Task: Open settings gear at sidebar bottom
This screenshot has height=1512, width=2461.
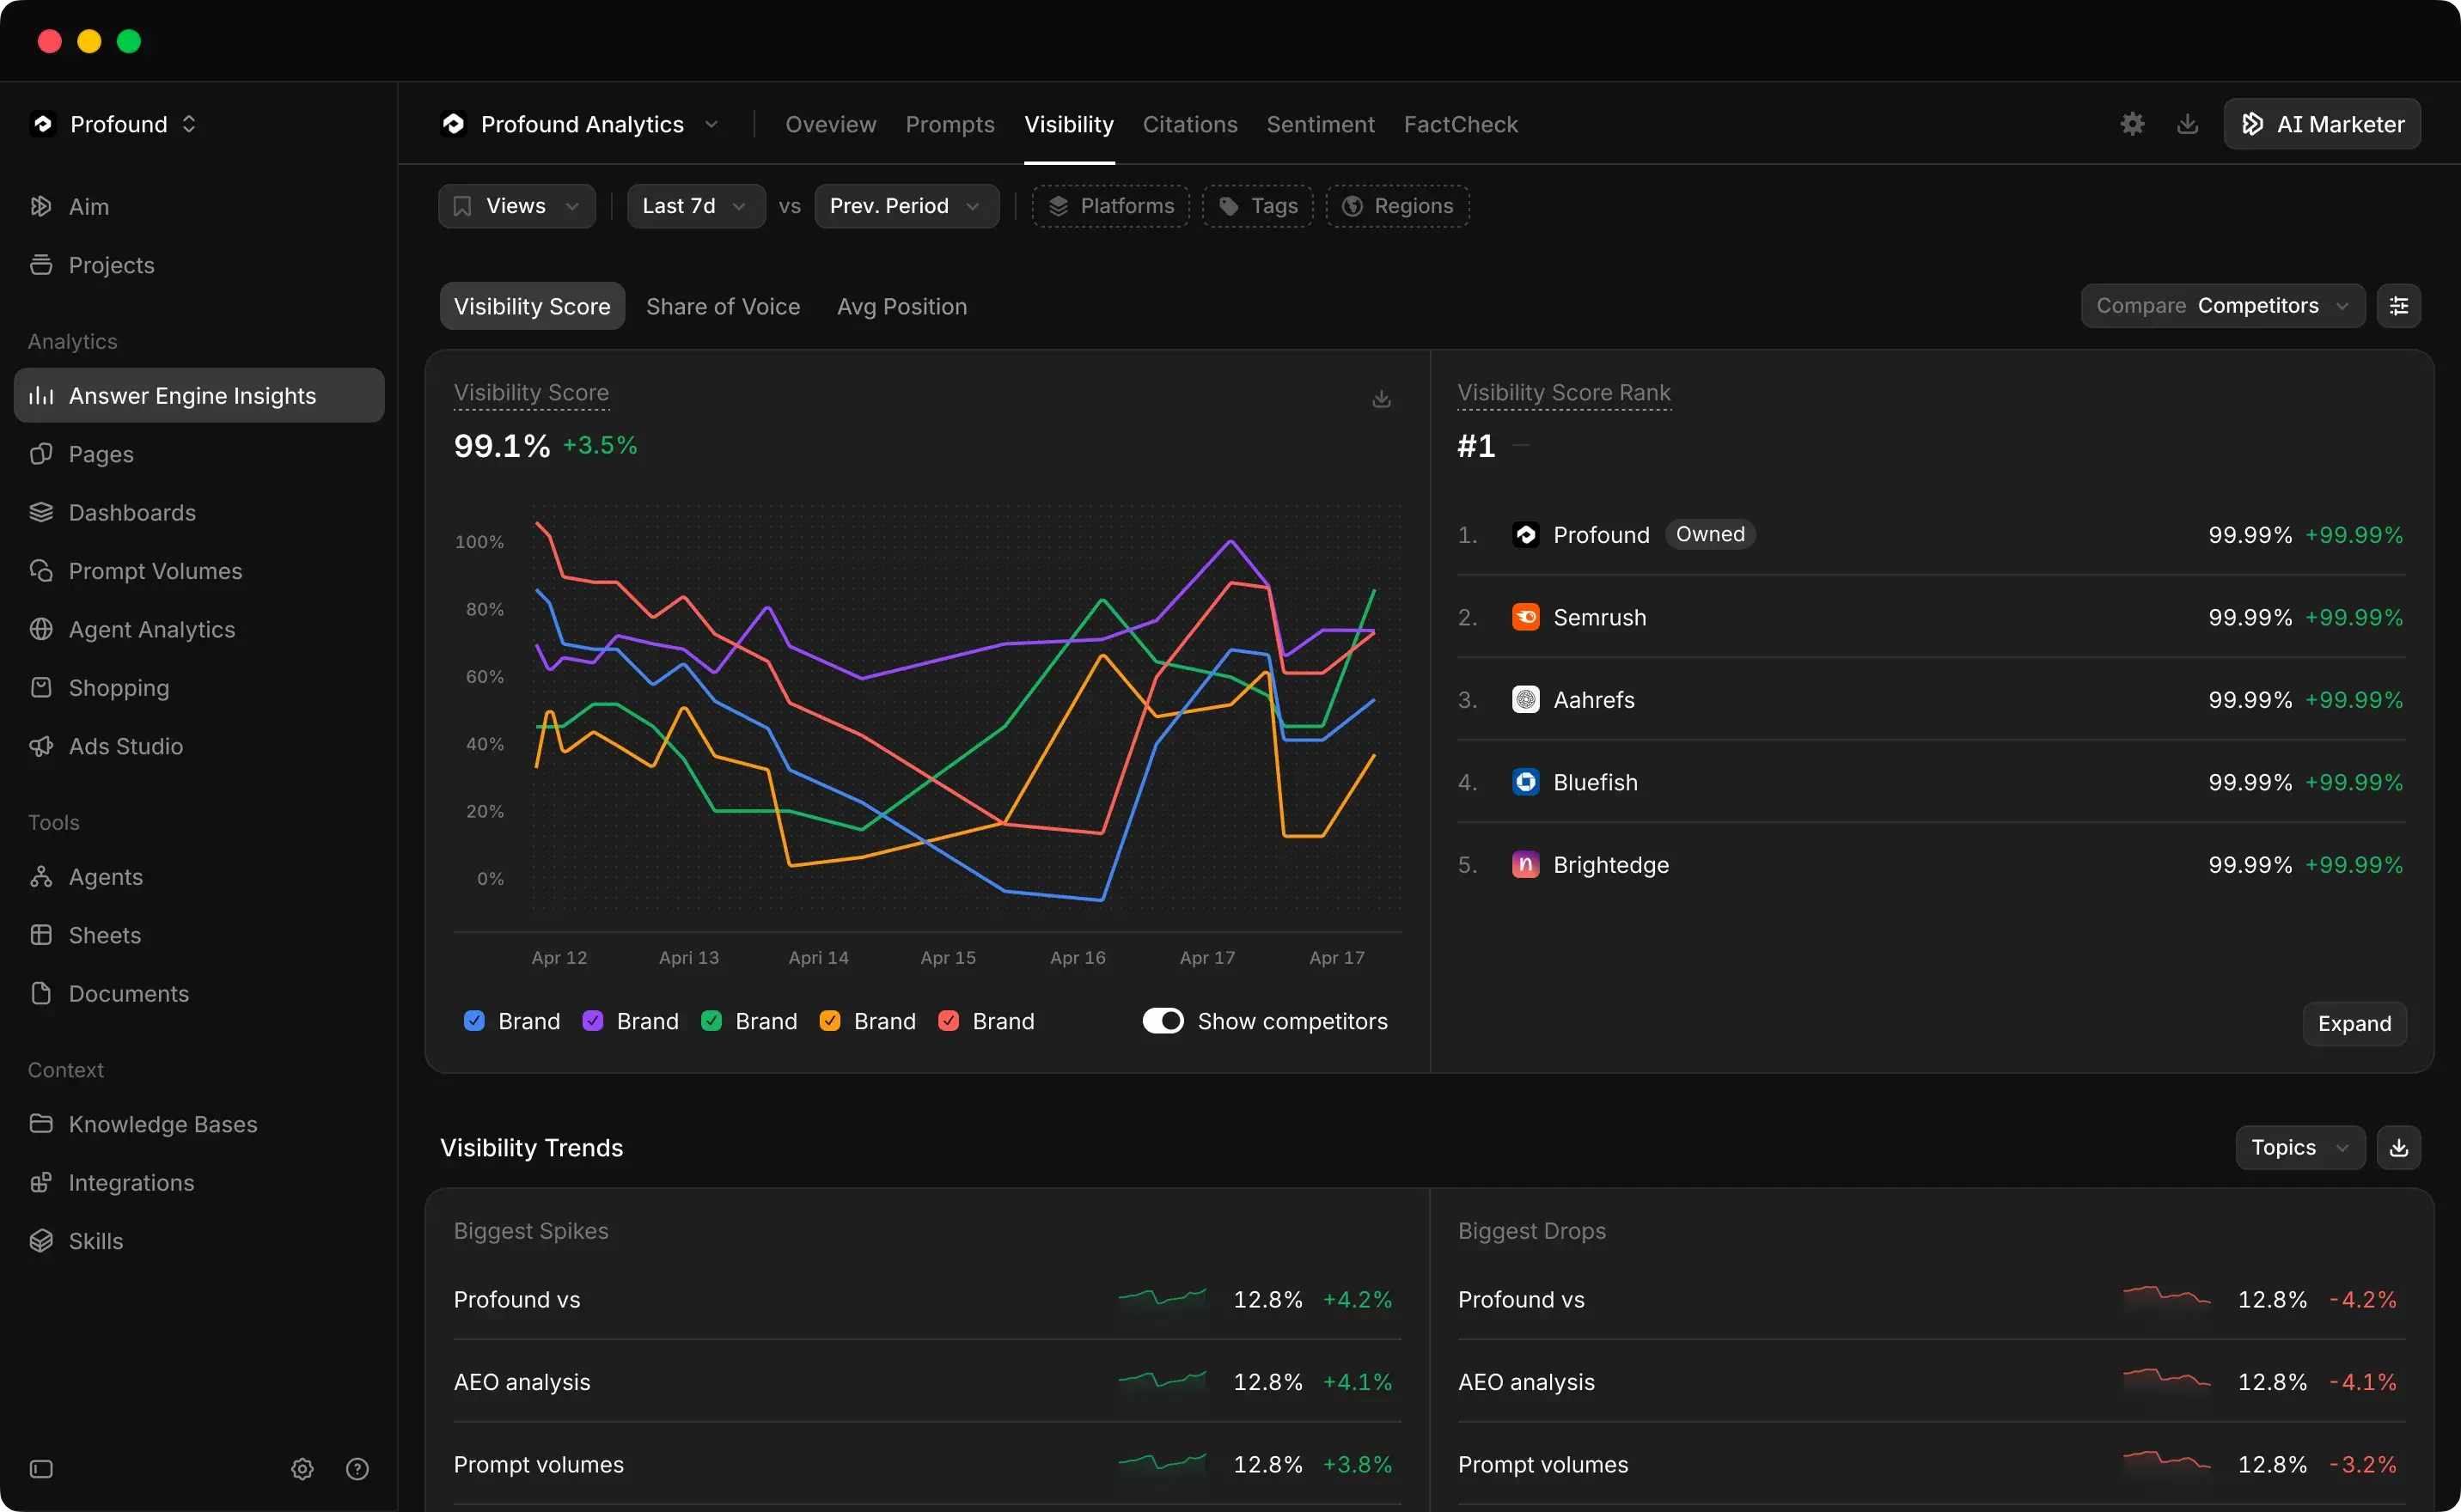Action: [x=302, y=1469]
